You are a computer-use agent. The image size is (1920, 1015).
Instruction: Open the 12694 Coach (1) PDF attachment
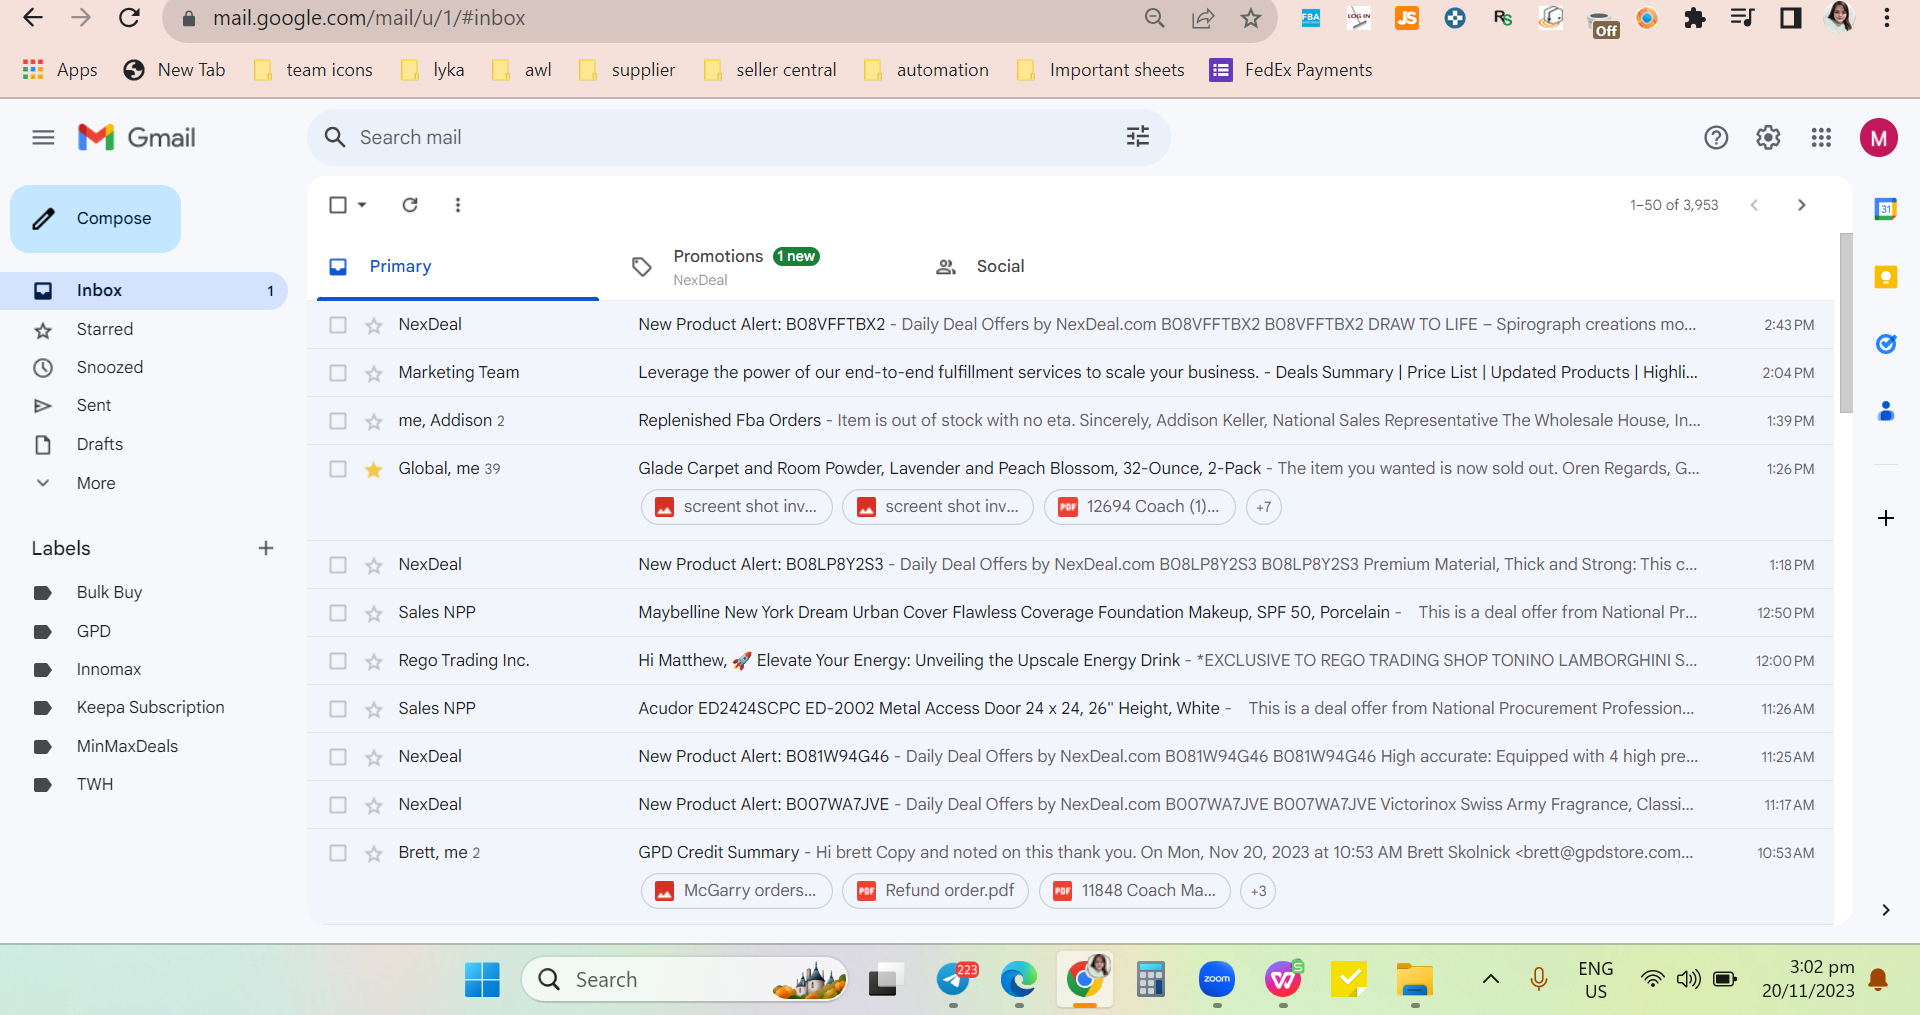click(x=1140, y=507)
